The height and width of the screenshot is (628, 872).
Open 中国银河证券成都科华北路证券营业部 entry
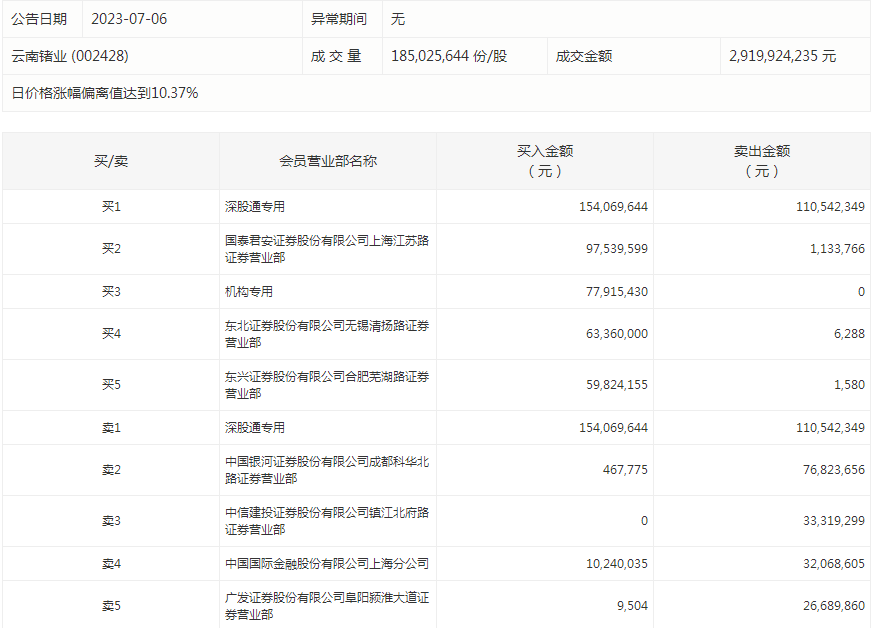(327, 470)
